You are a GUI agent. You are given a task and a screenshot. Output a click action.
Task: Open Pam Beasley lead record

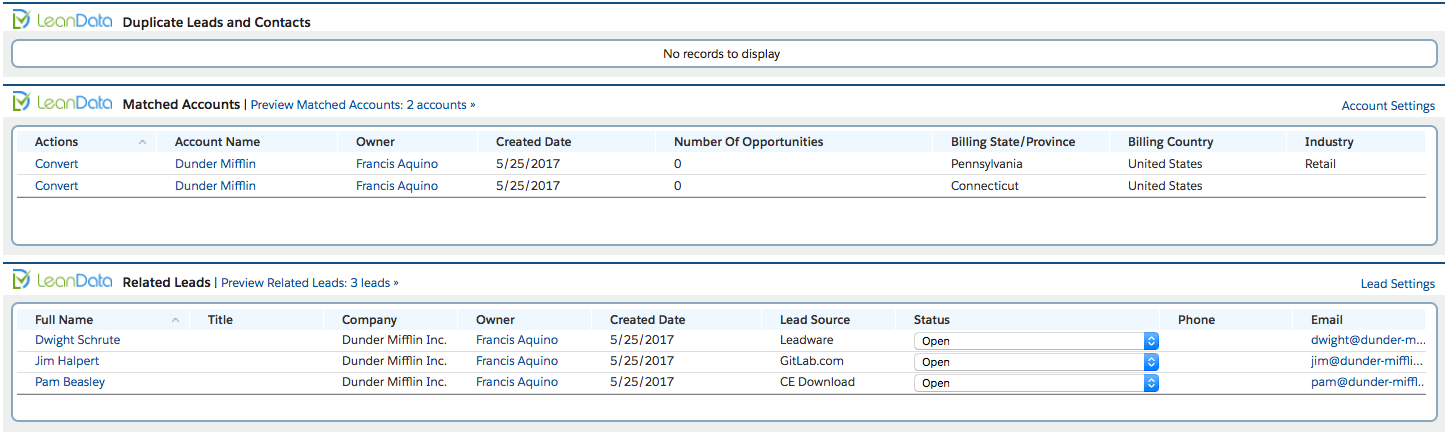coord(70,382)
